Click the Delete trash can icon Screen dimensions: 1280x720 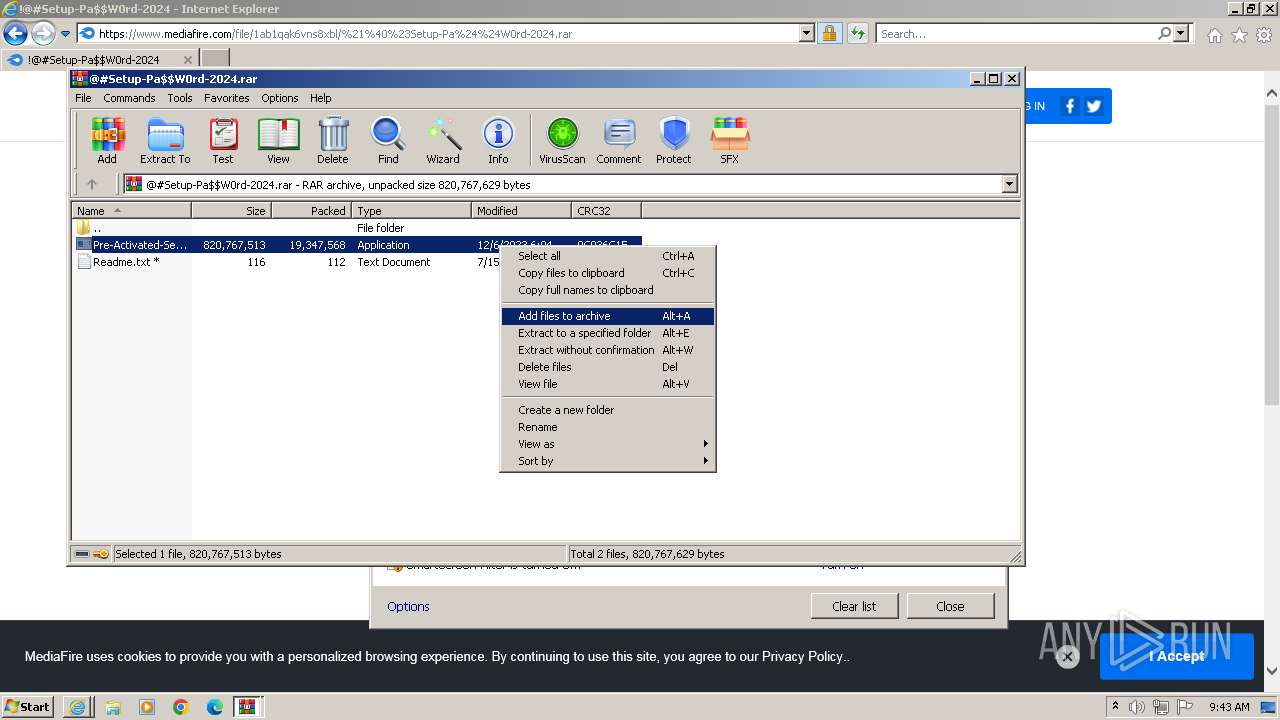pyautogui.click(x=333, y=140)
